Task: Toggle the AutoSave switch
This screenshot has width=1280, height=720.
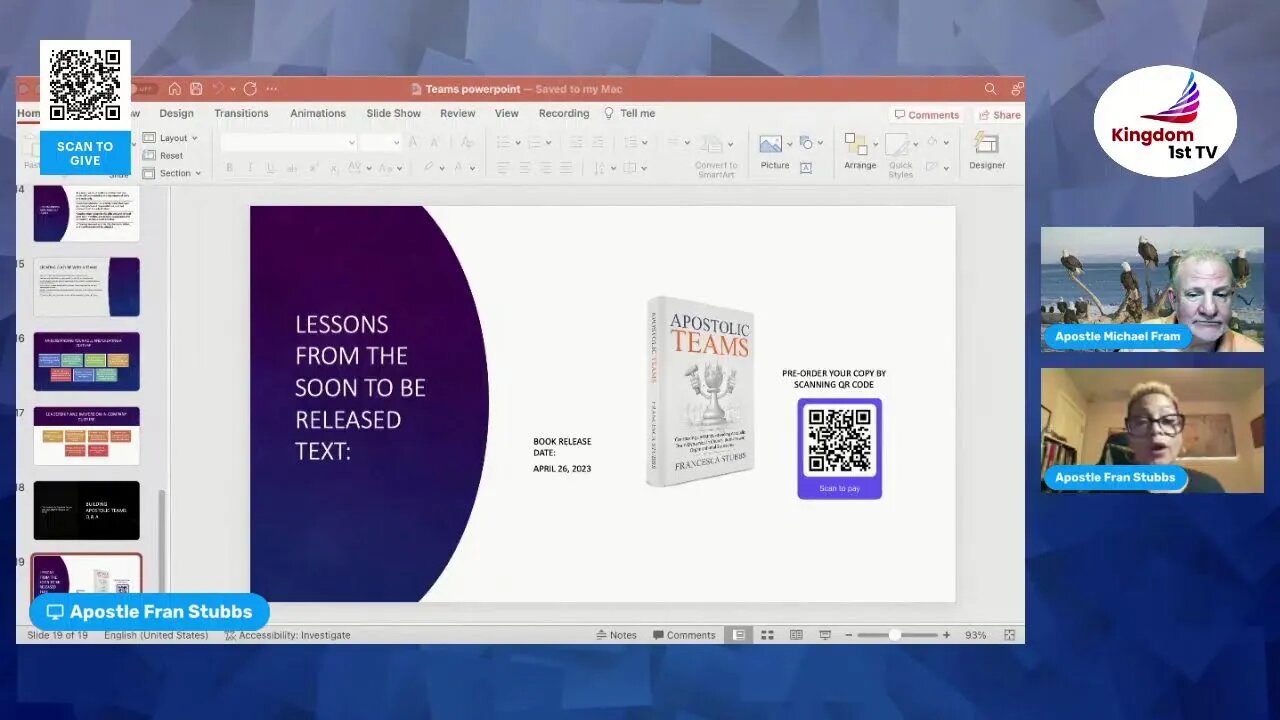Action: (143, 89)
